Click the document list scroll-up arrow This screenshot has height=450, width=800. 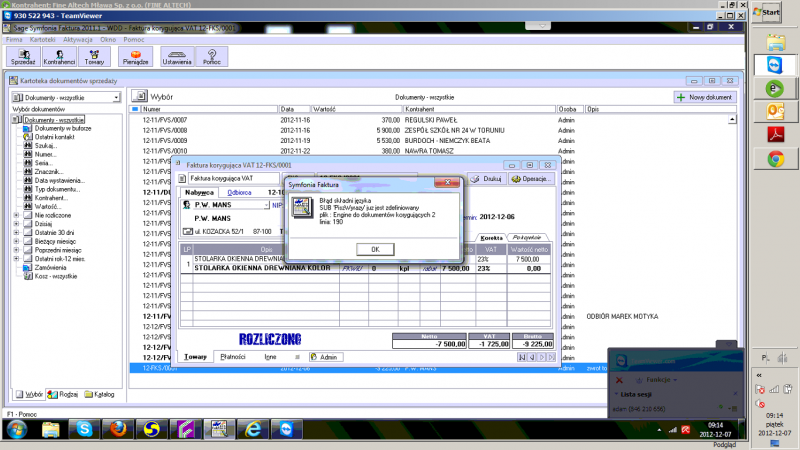click(x=732, y=119)
